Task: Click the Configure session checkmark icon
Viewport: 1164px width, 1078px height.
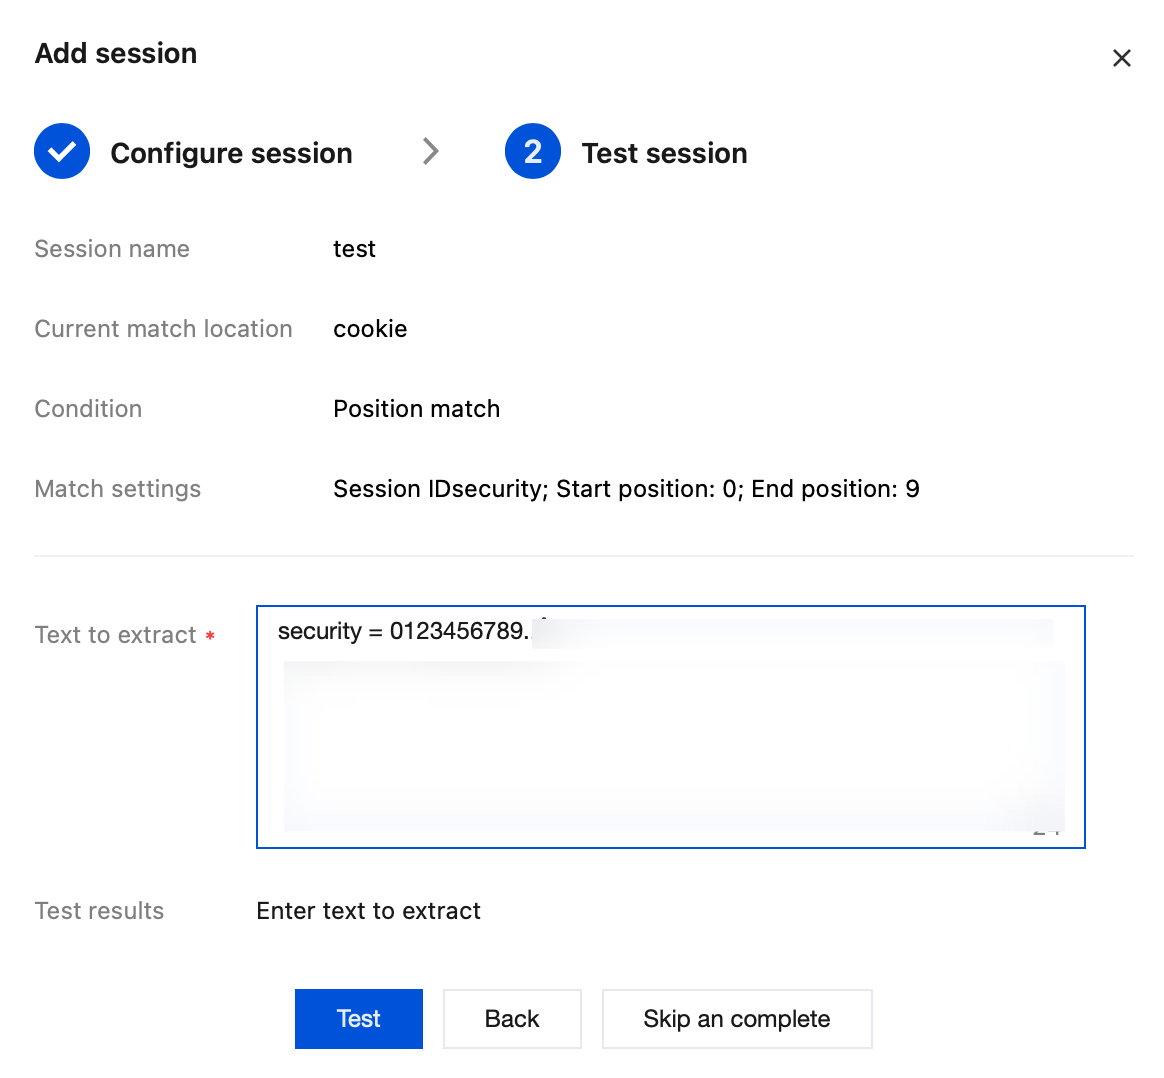Action: (62, 152)
